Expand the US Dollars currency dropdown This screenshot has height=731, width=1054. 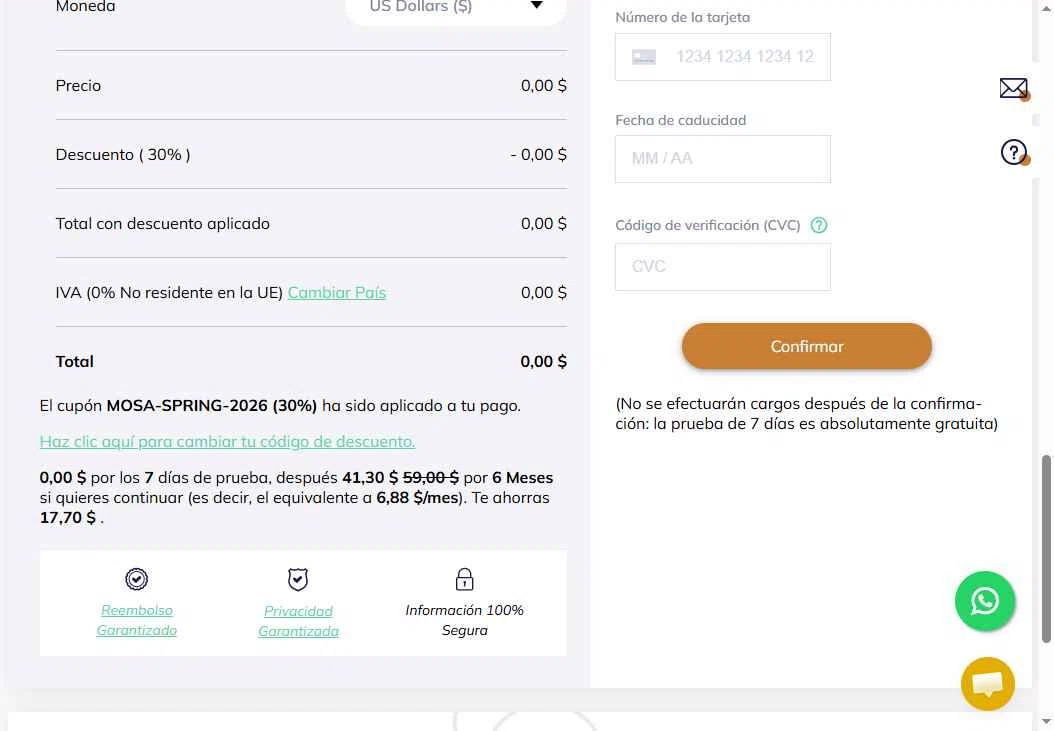(x=456, y=8)
